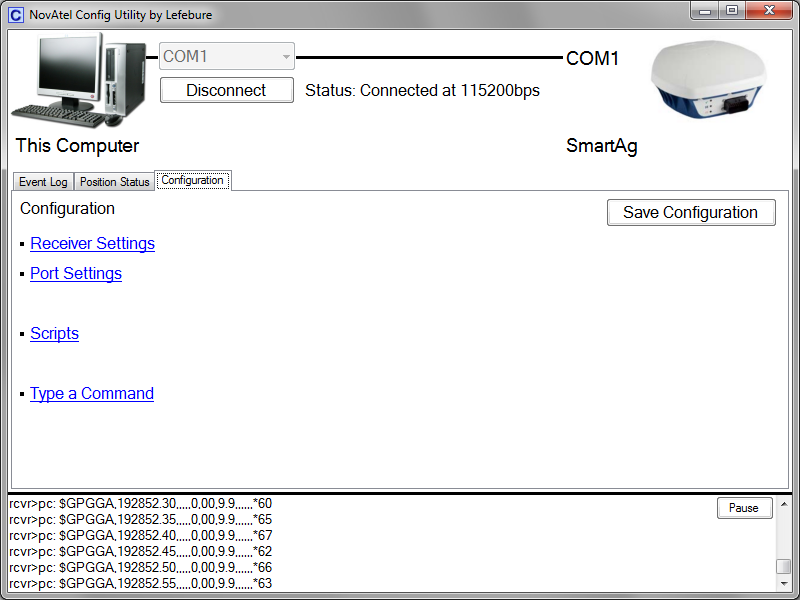Maximize the NovAtel Config Utility window
This screenshot has width=800, height=600.
[x=732, y=12]
